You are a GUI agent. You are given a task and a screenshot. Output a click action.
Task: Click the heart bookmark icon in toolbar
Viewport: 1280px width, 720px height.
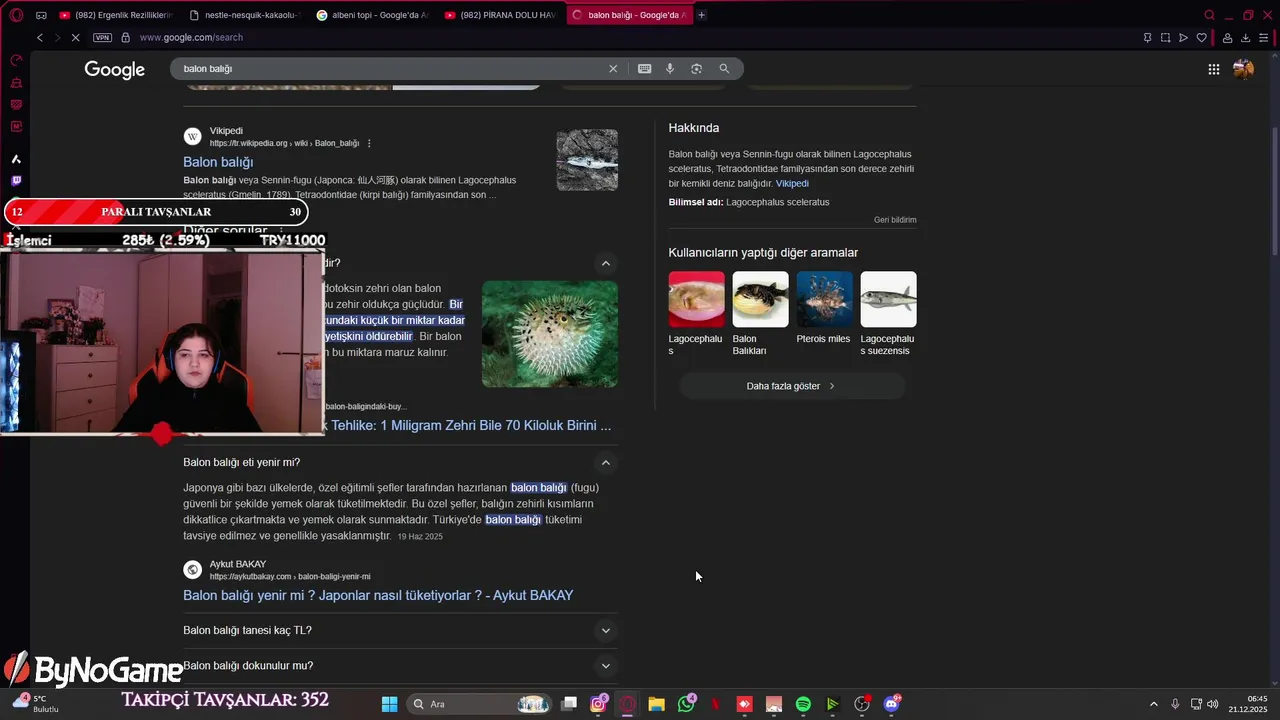[x=1202, y=38]
